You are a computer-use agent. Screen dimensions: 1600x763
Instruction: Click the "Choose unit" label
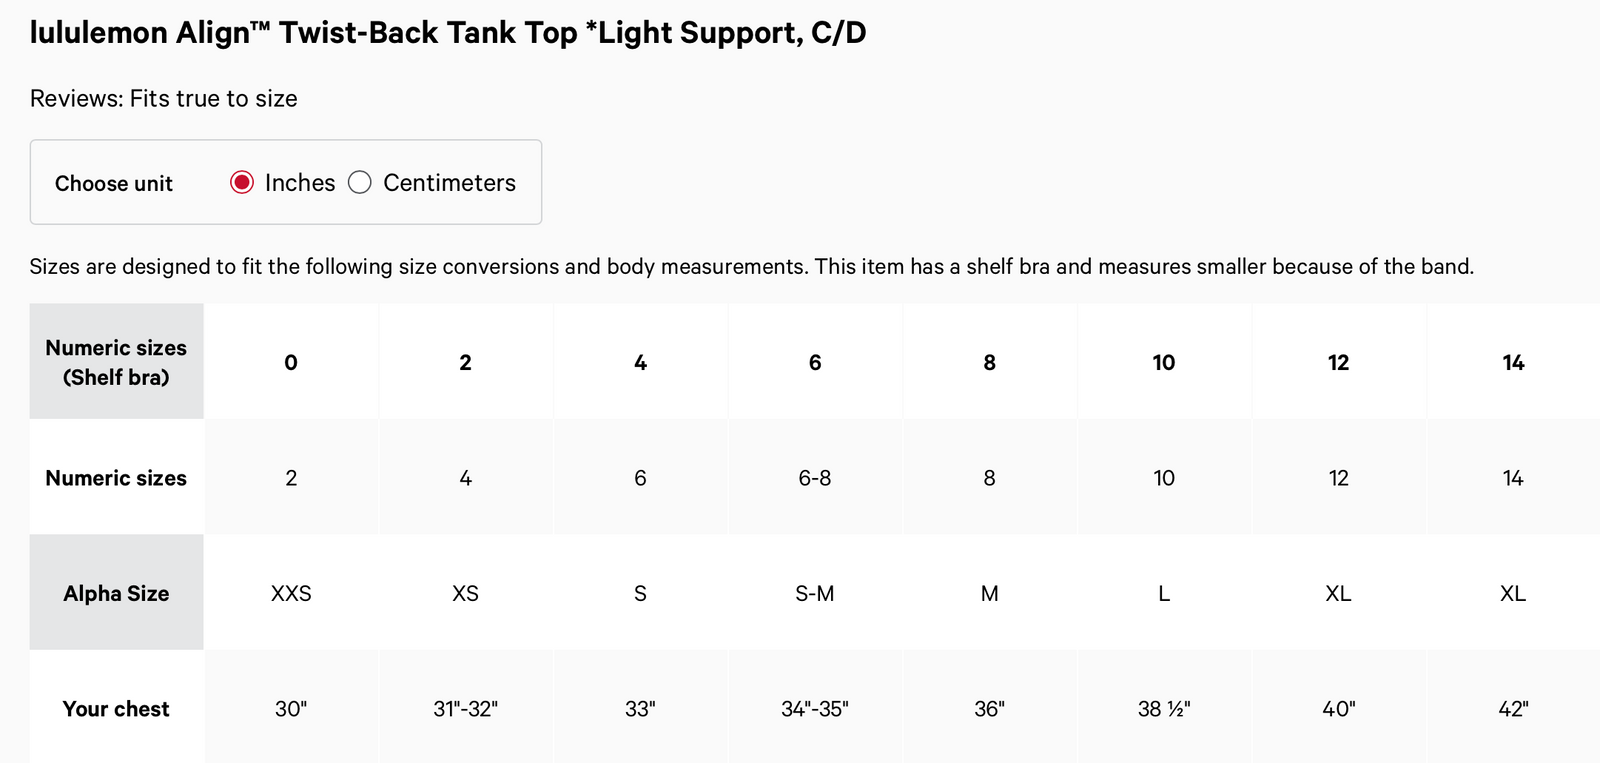click(x=114, y=184)
